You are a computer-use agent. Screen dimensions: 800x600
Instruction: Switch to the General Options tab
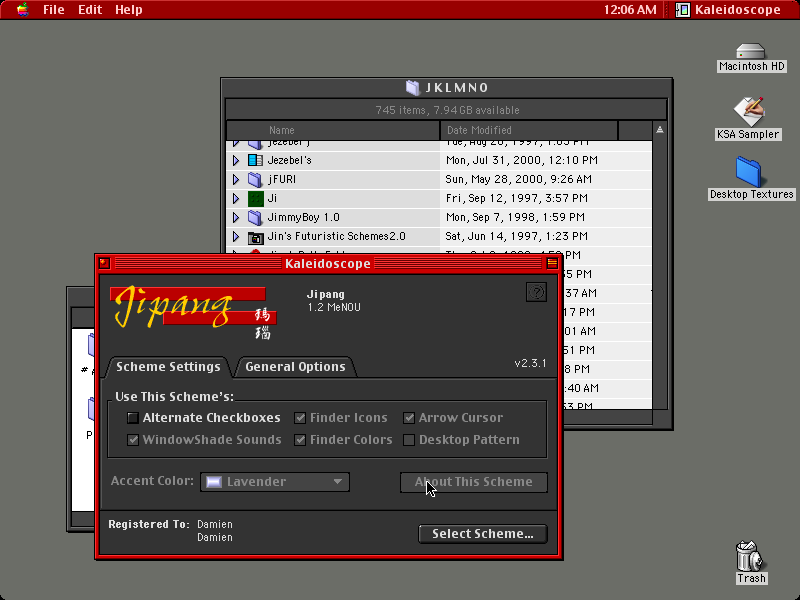(295, 367)
